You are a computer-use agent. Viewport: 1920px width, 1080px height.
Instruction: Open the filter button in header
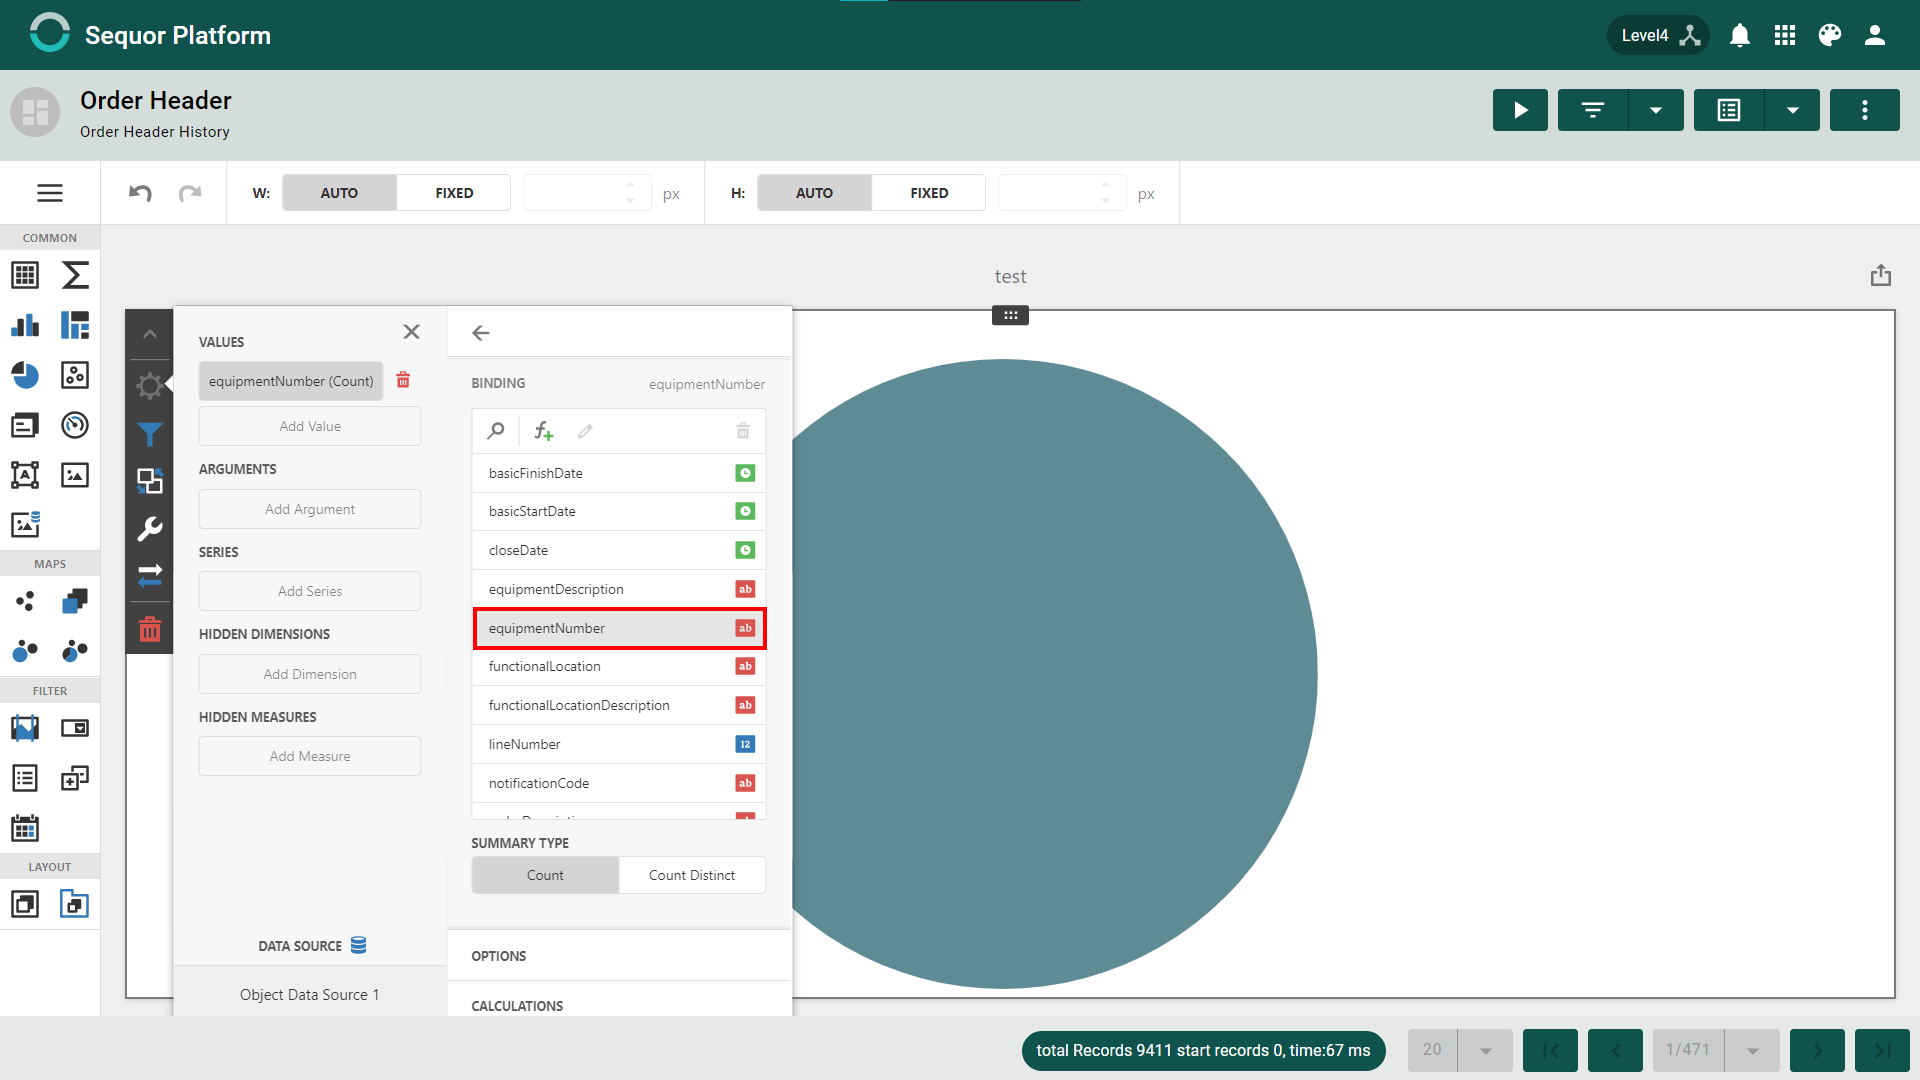(1593, 110)
